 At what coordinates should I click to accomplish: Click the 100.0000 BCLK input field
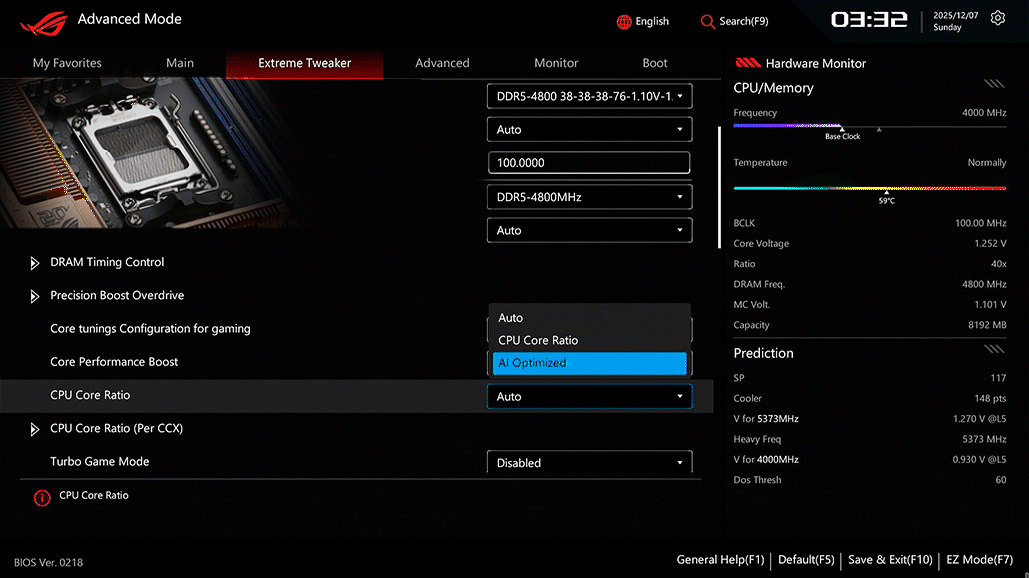click(x=589, y=163)
